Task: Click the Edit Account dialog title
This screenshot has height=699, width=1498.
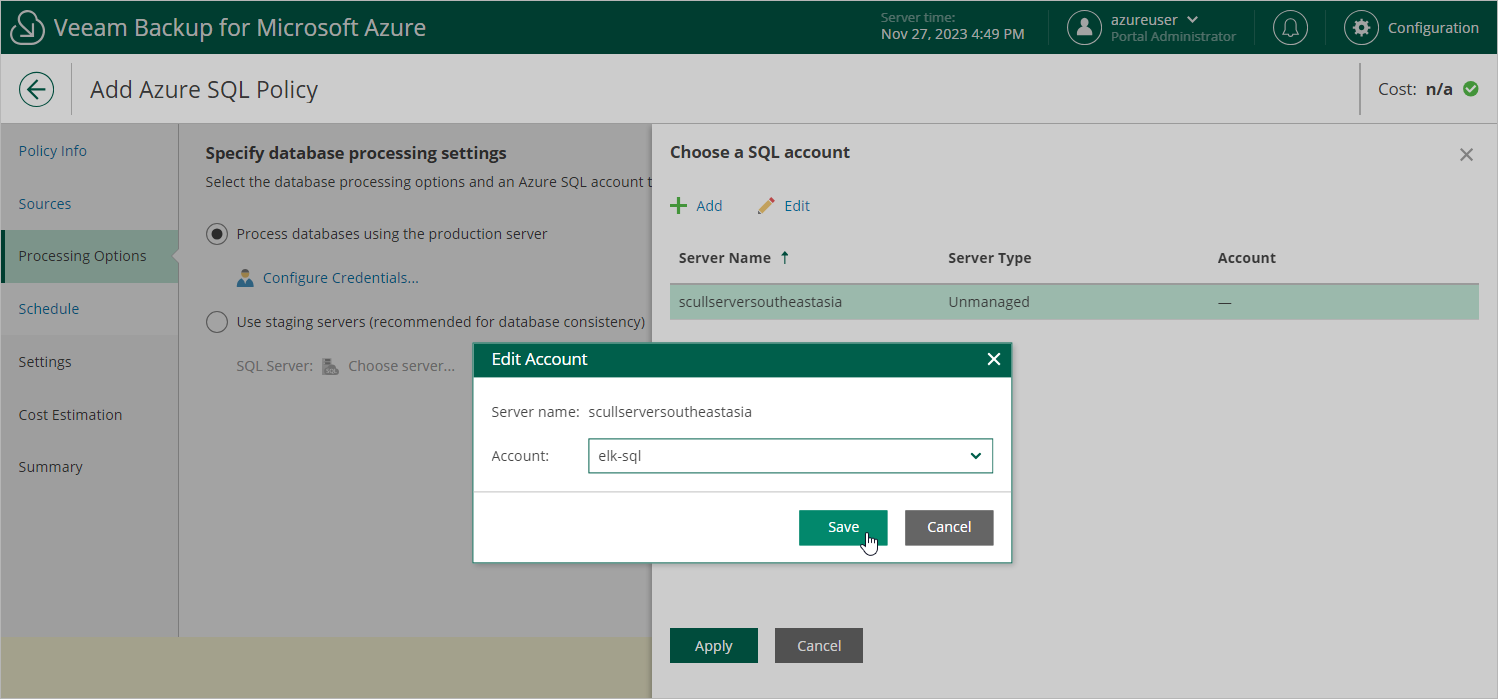Action: [540, 359]
